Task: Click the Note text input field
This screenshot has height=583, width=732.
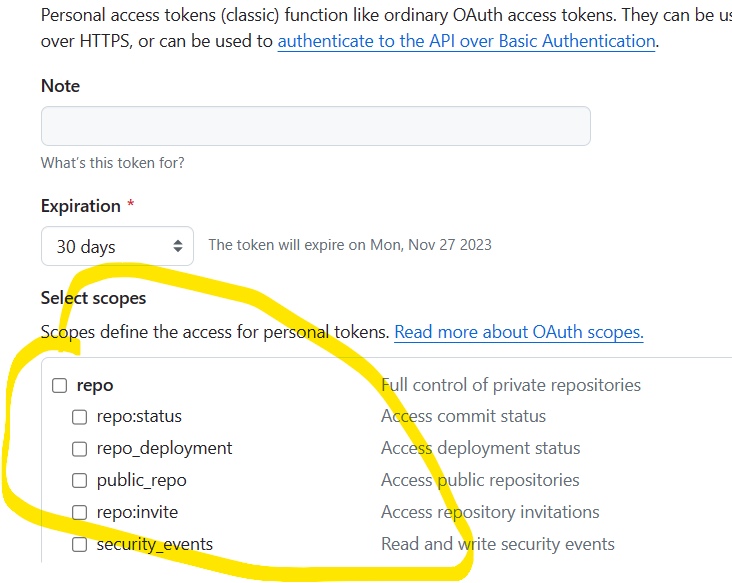Action: [x=315, y=126]
